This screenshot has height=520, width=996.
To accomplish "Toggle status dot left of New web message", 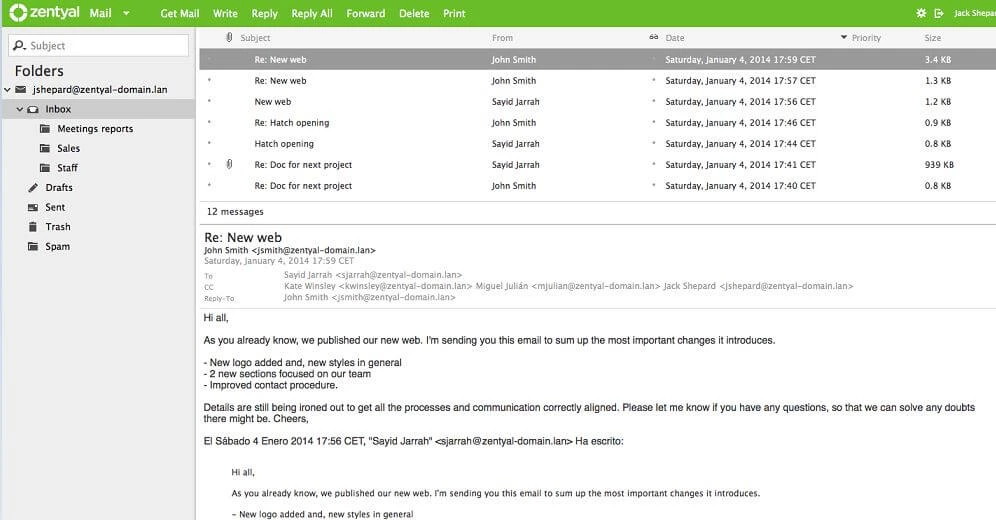I will (x=209, y=102).
